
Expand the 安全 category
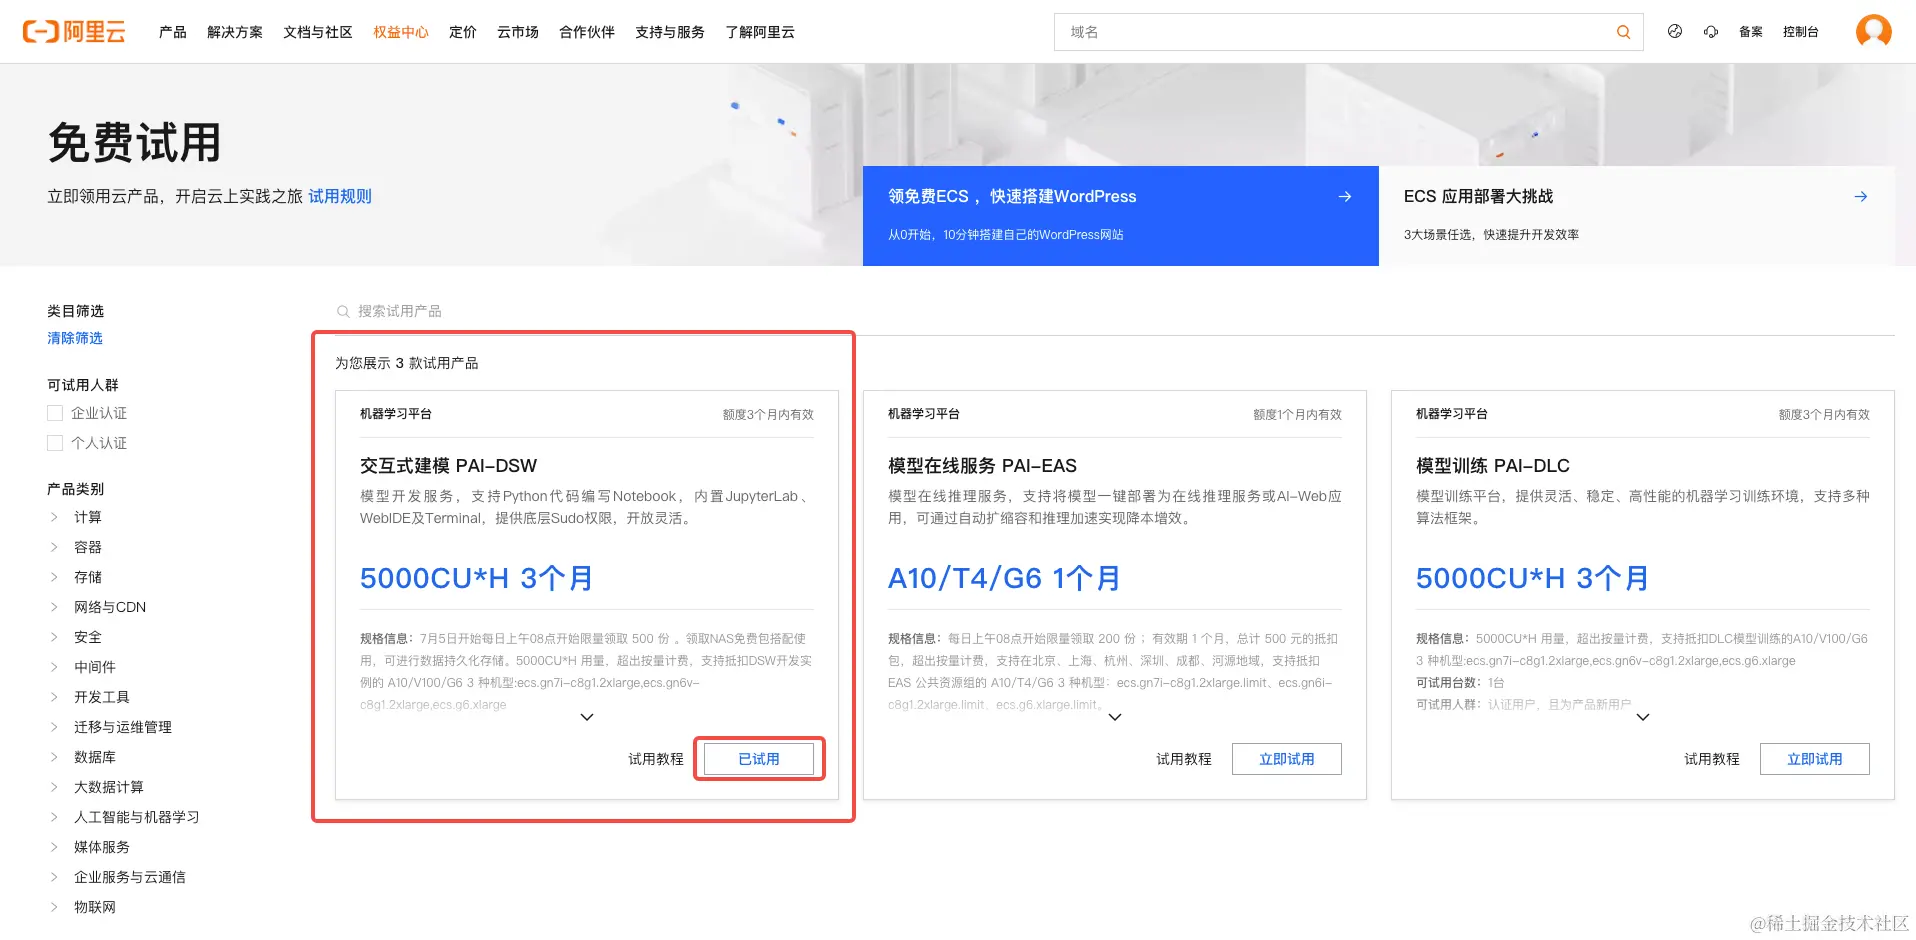point(54,637)
